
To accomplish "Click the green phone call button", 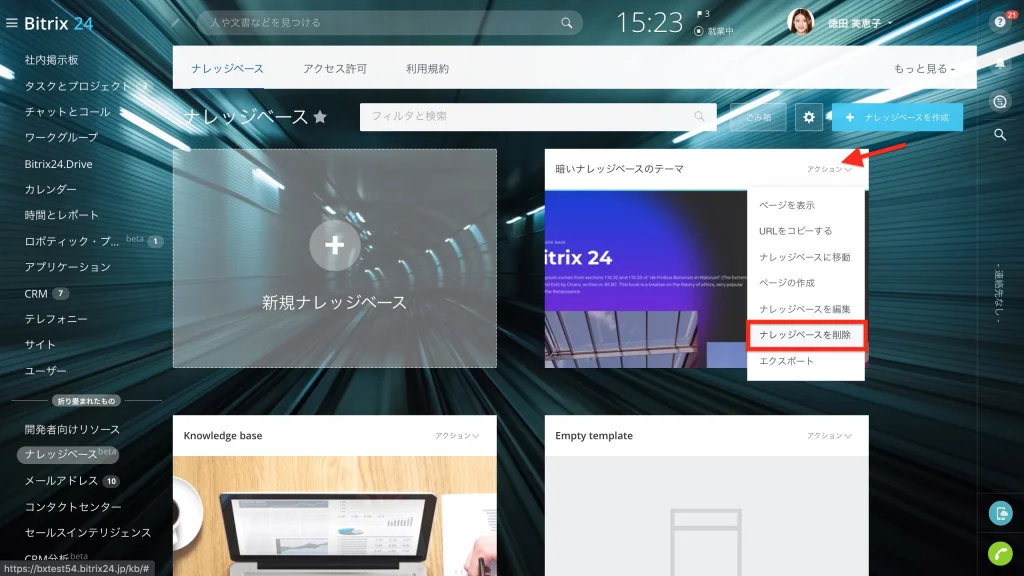I will [x=1000, y=554].
